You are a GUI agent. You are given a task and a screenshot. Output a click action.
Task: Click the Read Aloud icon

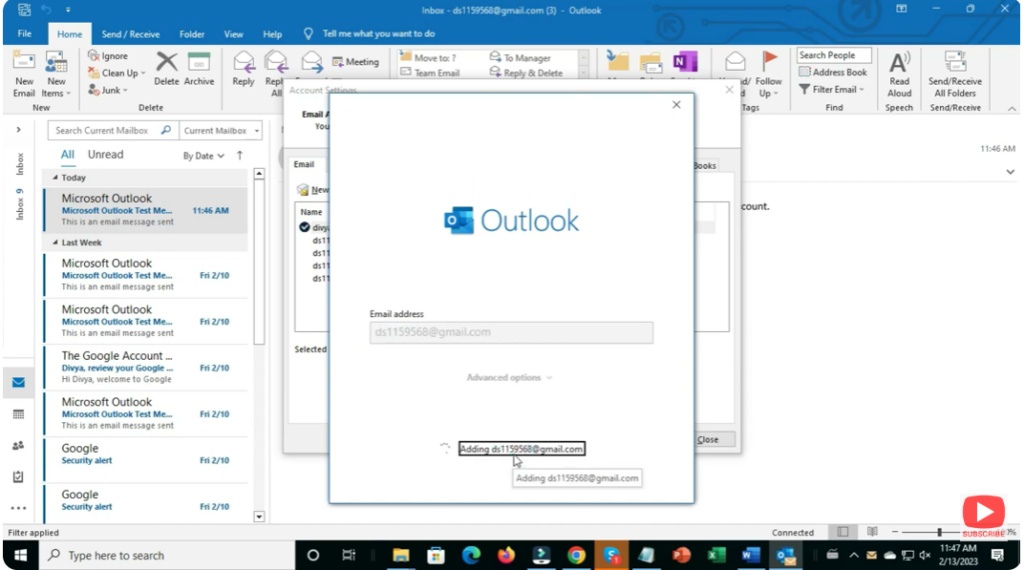coord(899,72)
